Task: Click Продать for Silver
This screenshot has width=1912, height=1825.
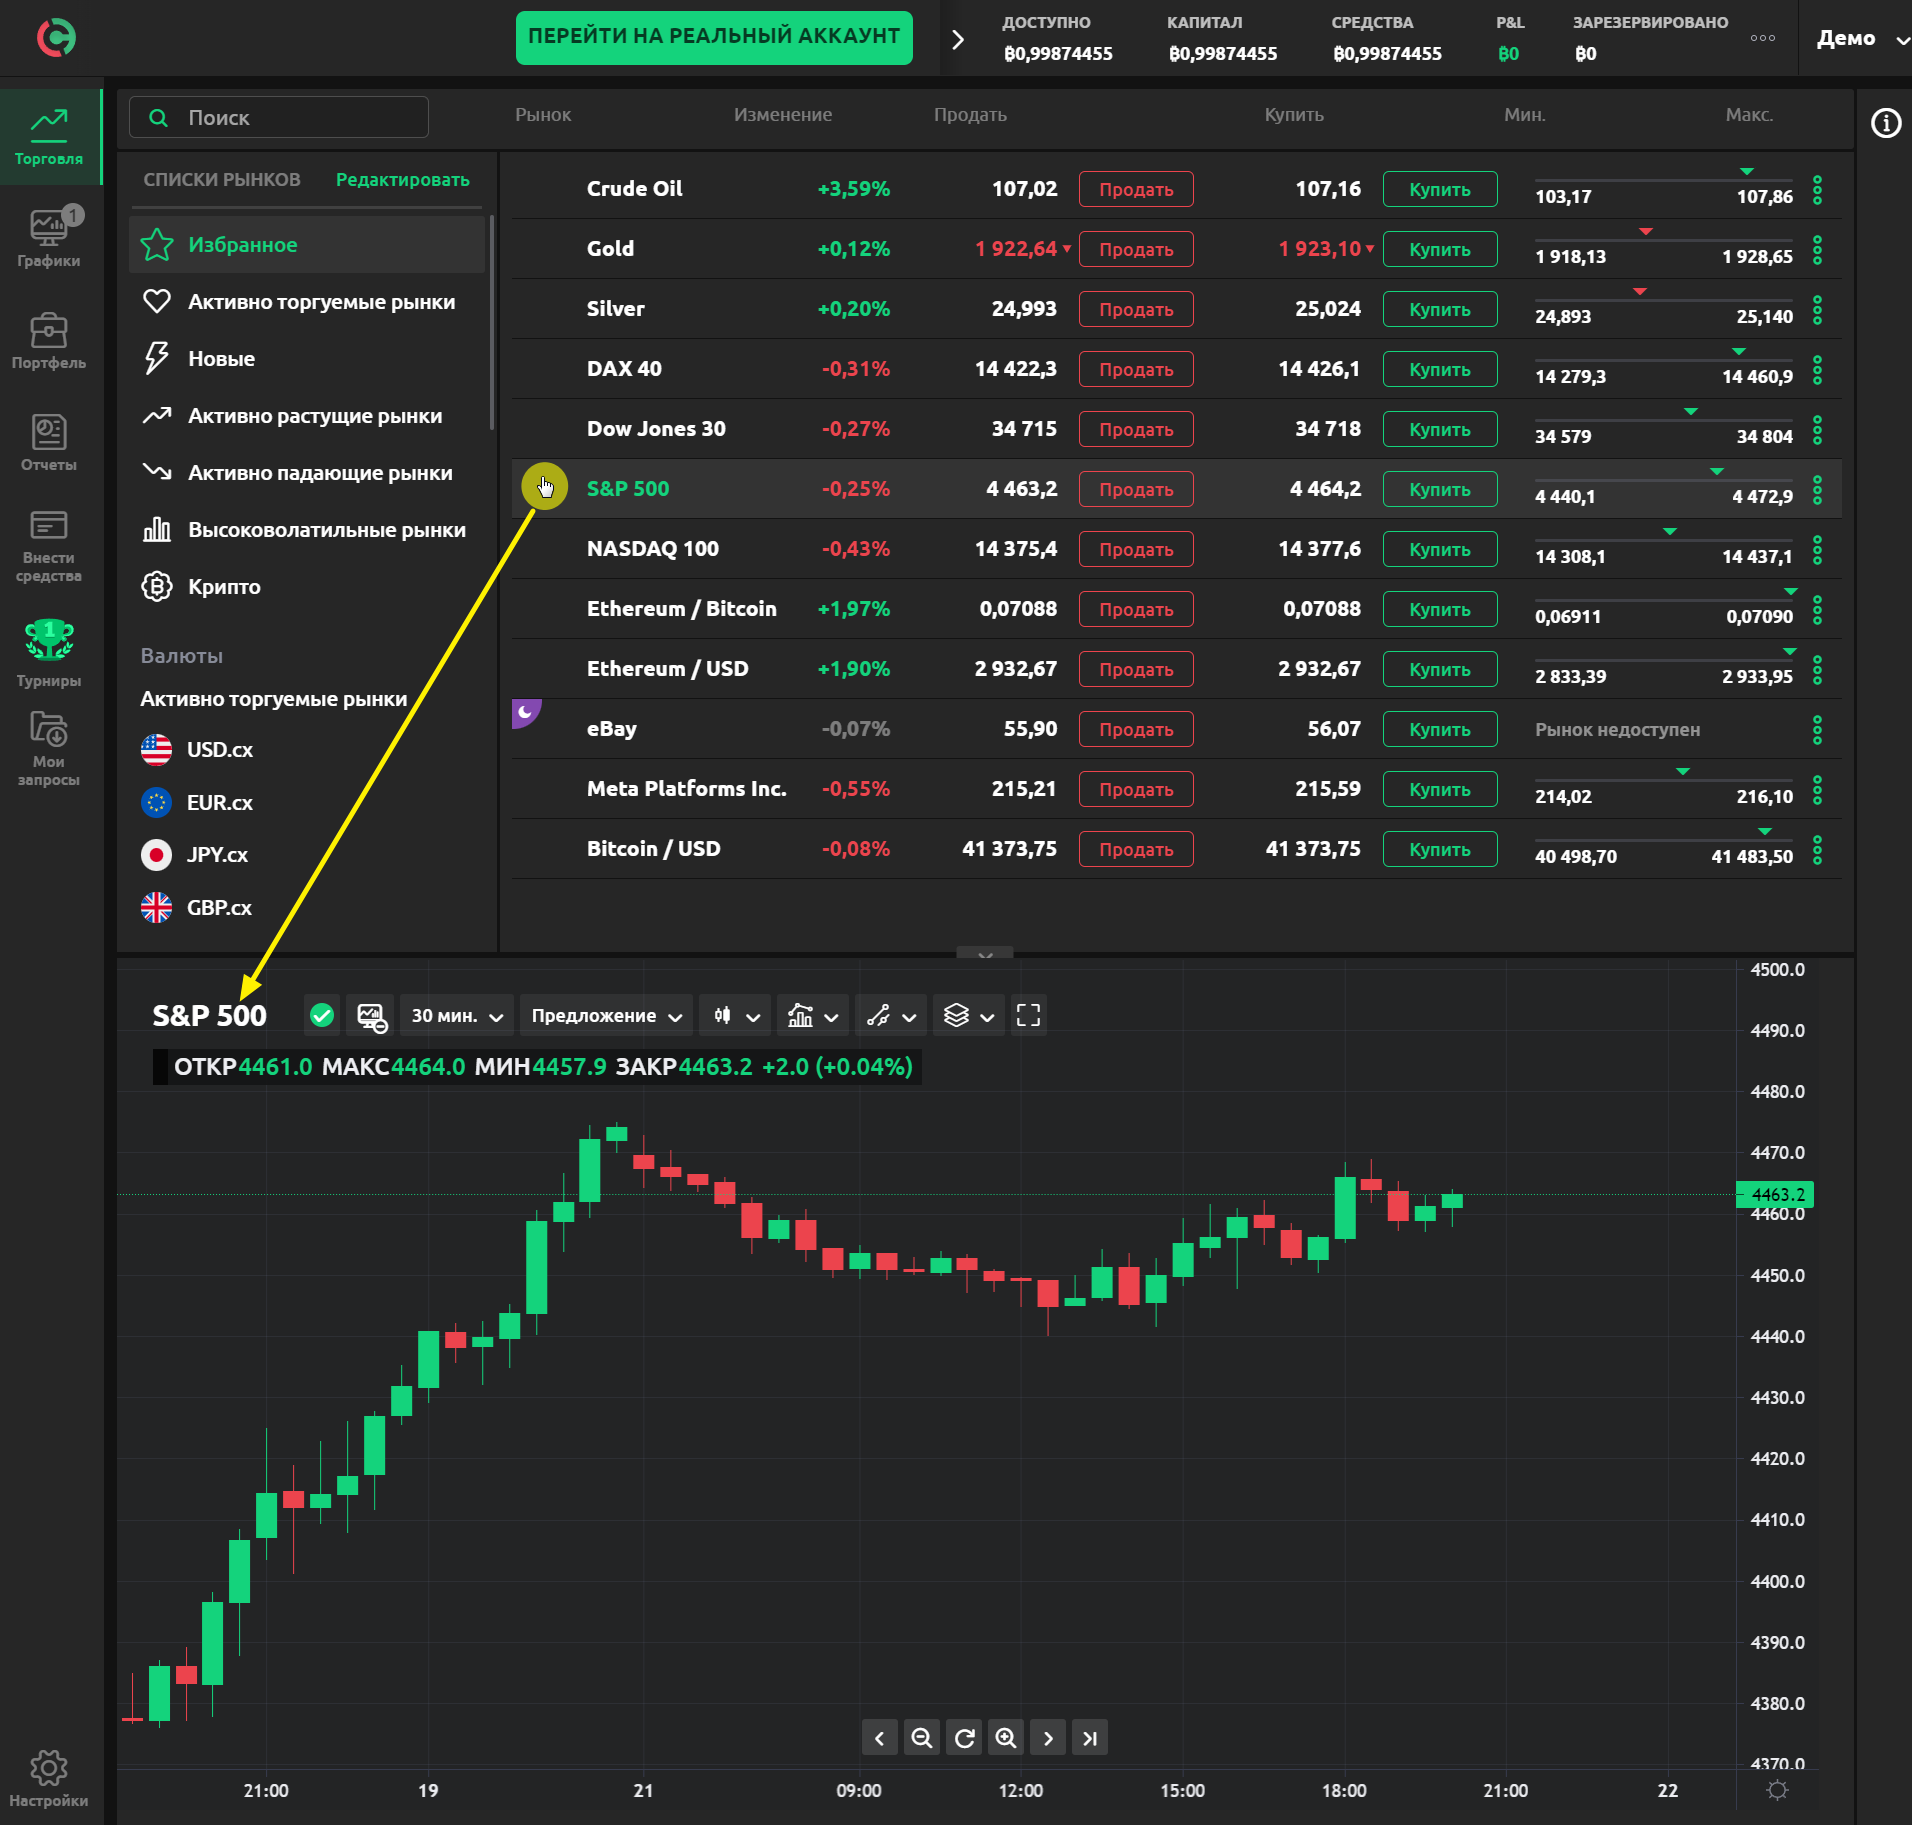Action: click(x=1136, y=309)
